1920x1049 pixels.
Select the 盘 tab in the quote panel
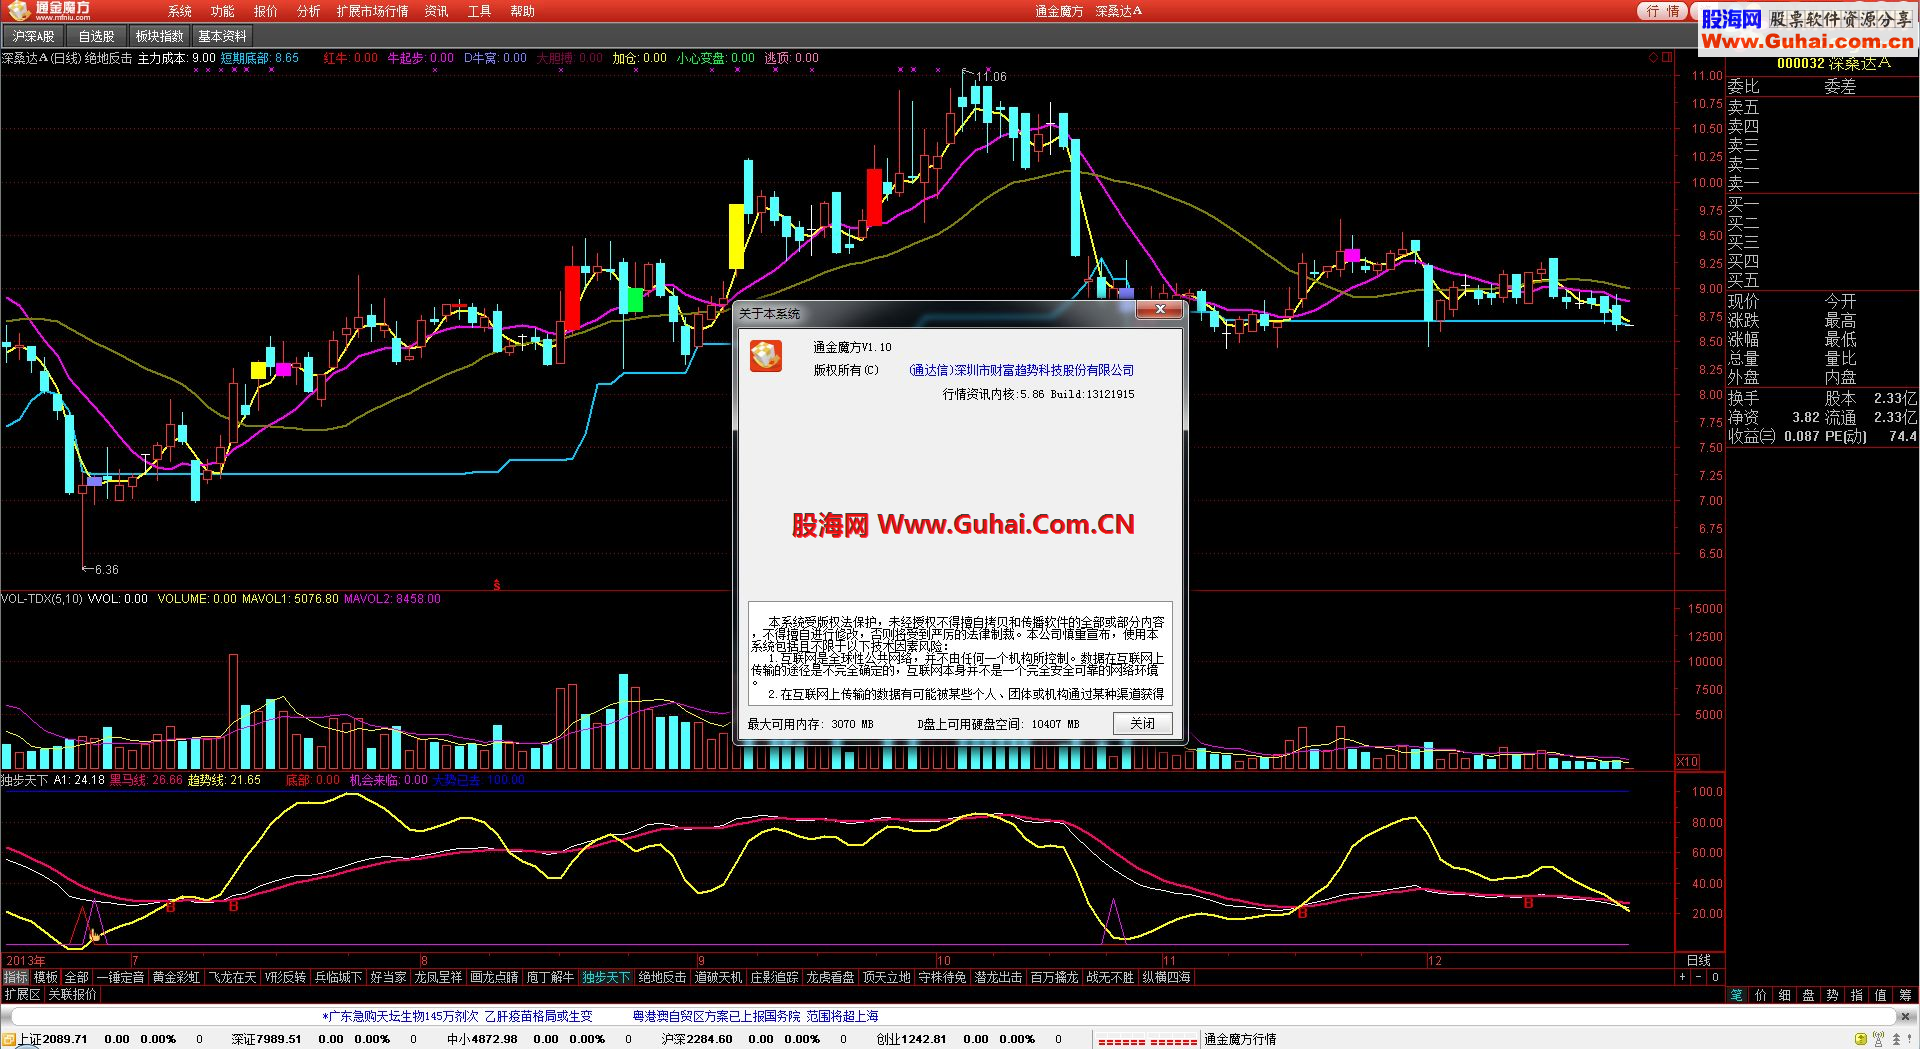[x=1808, y=995]
